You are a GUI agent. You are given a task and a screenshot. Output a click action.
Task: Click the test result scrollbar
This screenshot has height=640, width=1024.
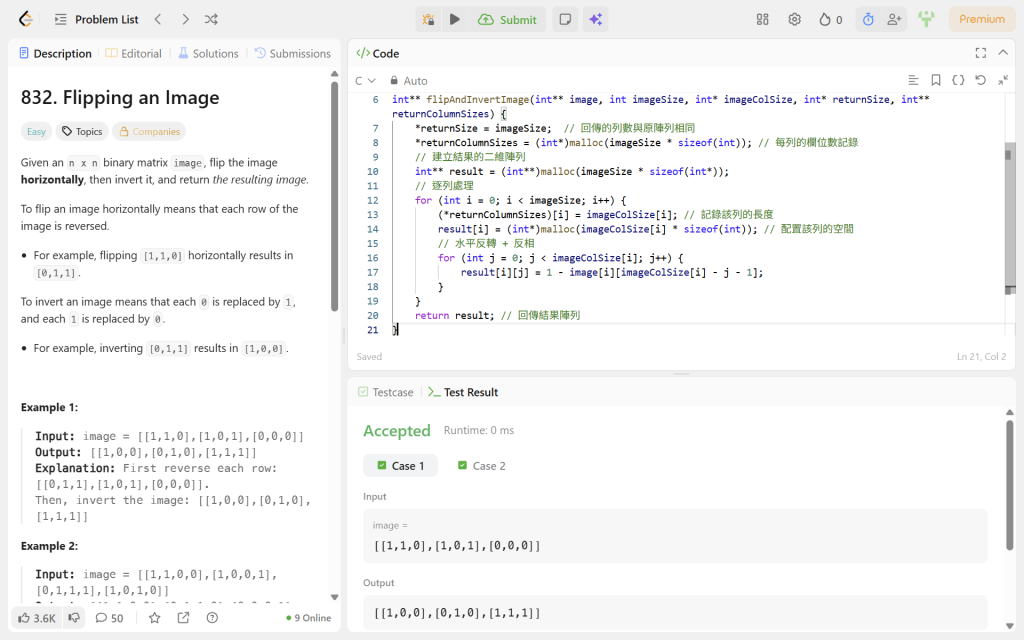pyautogui.click(x=1010, y=485)
